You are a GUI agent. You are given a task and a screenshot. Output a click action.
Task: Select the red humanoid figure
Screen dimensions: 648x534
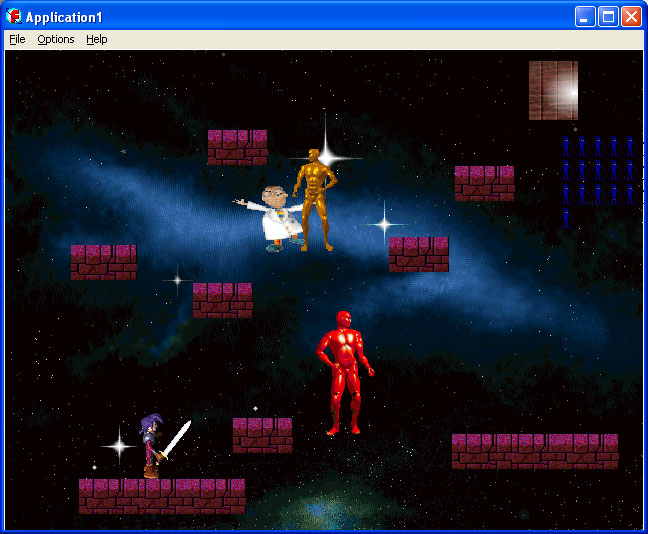344,370
